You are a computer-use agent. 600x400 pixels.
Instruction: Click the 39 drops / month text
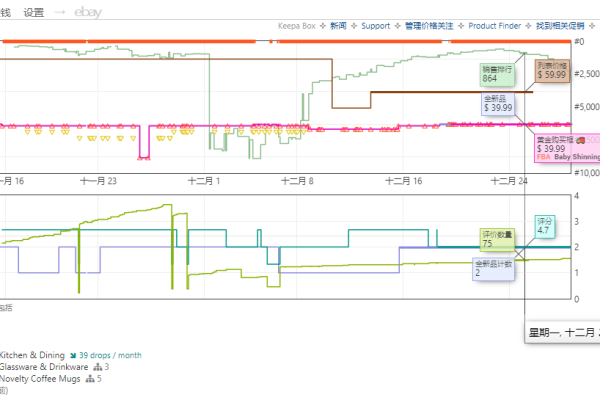click(110, 355)
